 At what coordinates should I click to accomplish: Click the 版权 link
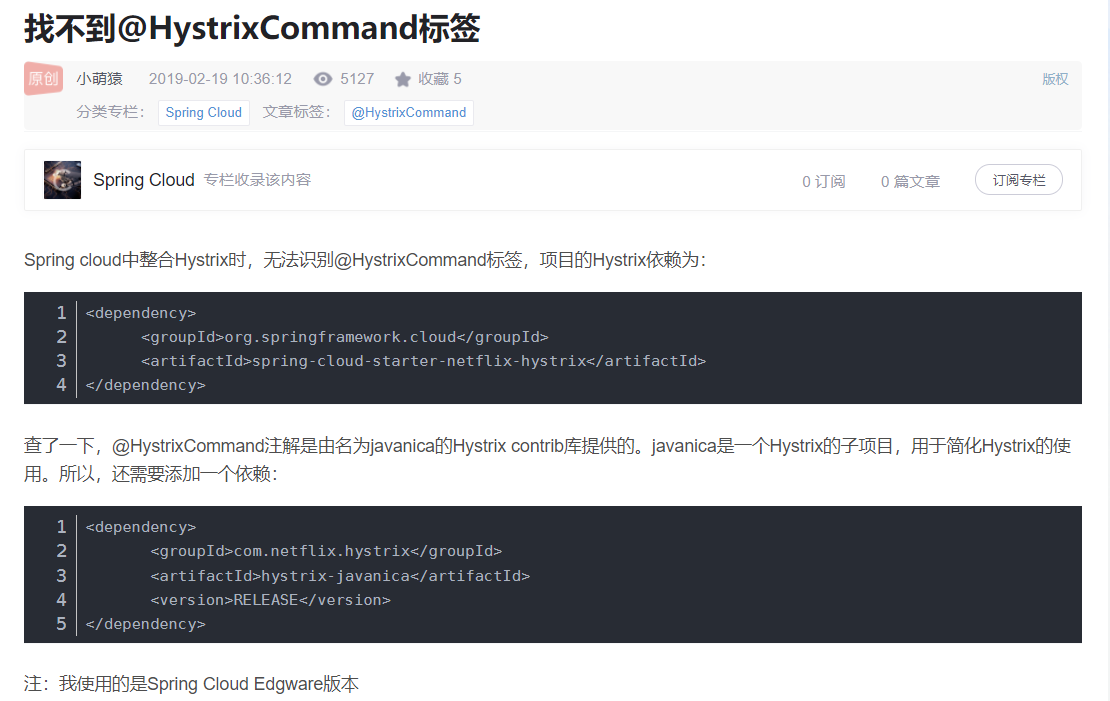1055,79
